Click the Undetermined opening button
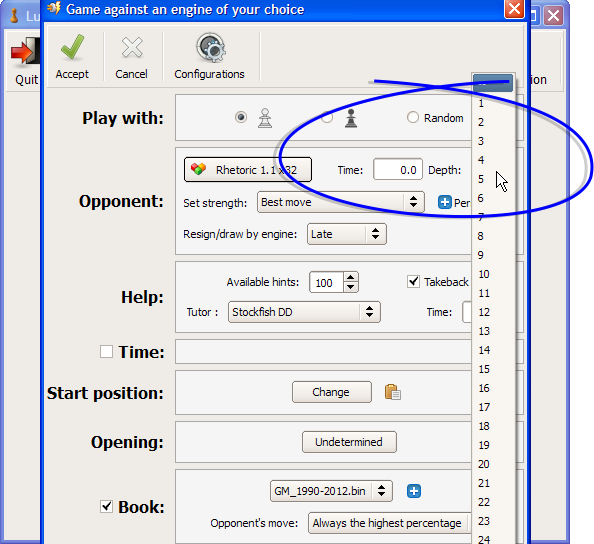Screen dimensions: 594x544 pos(349,442)
